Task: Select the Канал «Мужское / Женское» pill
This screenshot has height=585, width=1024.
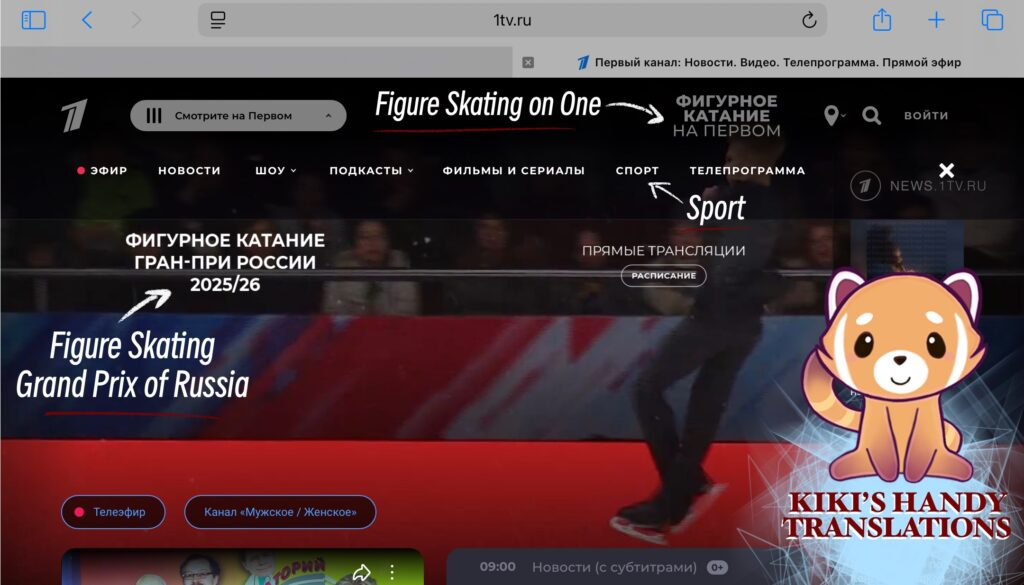Action: [x=280, y=512]
